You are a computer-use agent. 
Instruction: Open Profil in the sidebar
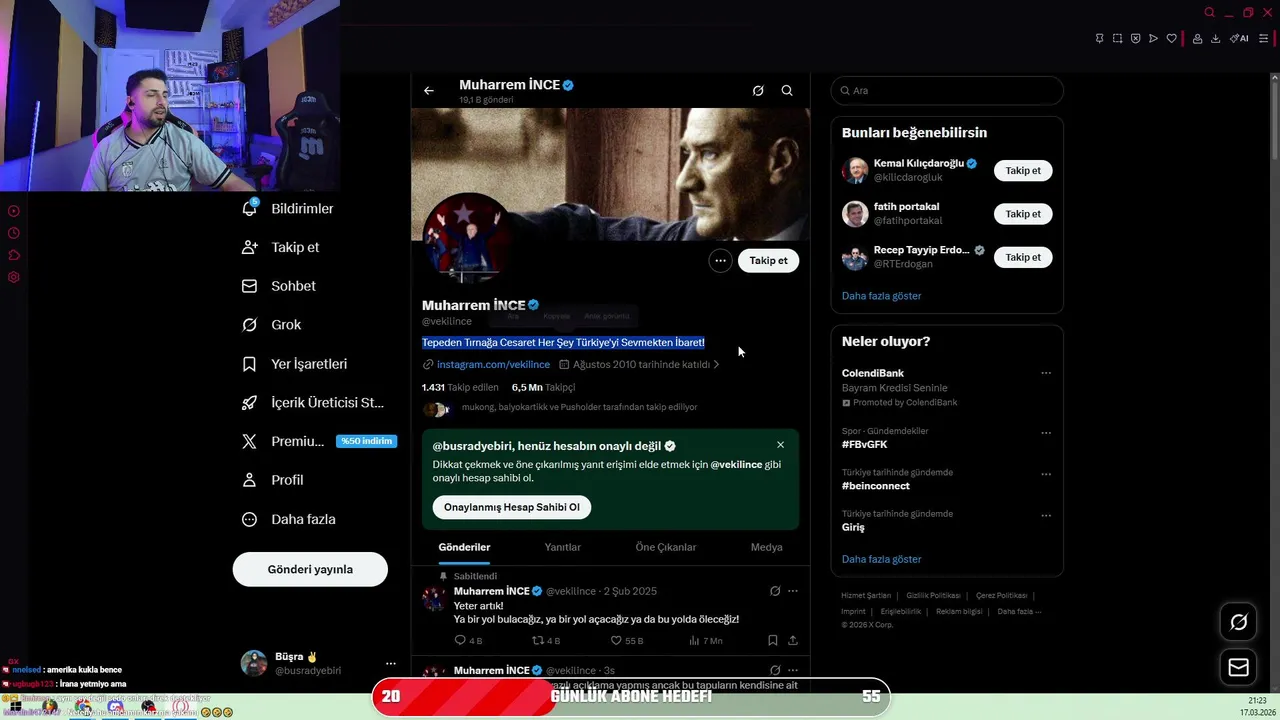pyautogui.click(x=272, y=480)
